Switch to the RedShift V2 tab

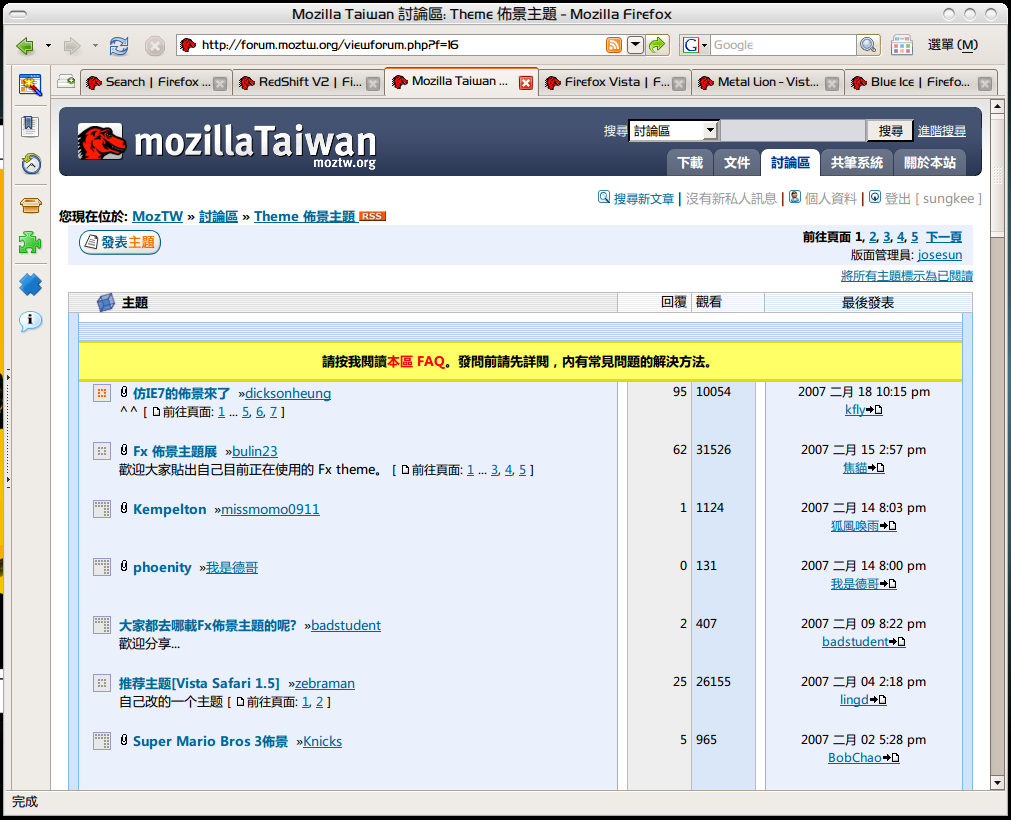[x=308, y=82]
